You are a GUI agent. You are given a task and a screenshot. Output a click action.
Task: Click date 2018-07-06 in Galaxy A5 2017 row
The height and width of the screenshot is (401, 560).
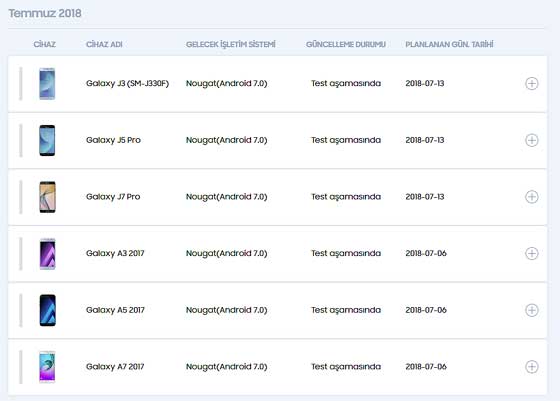pos(426,310)
